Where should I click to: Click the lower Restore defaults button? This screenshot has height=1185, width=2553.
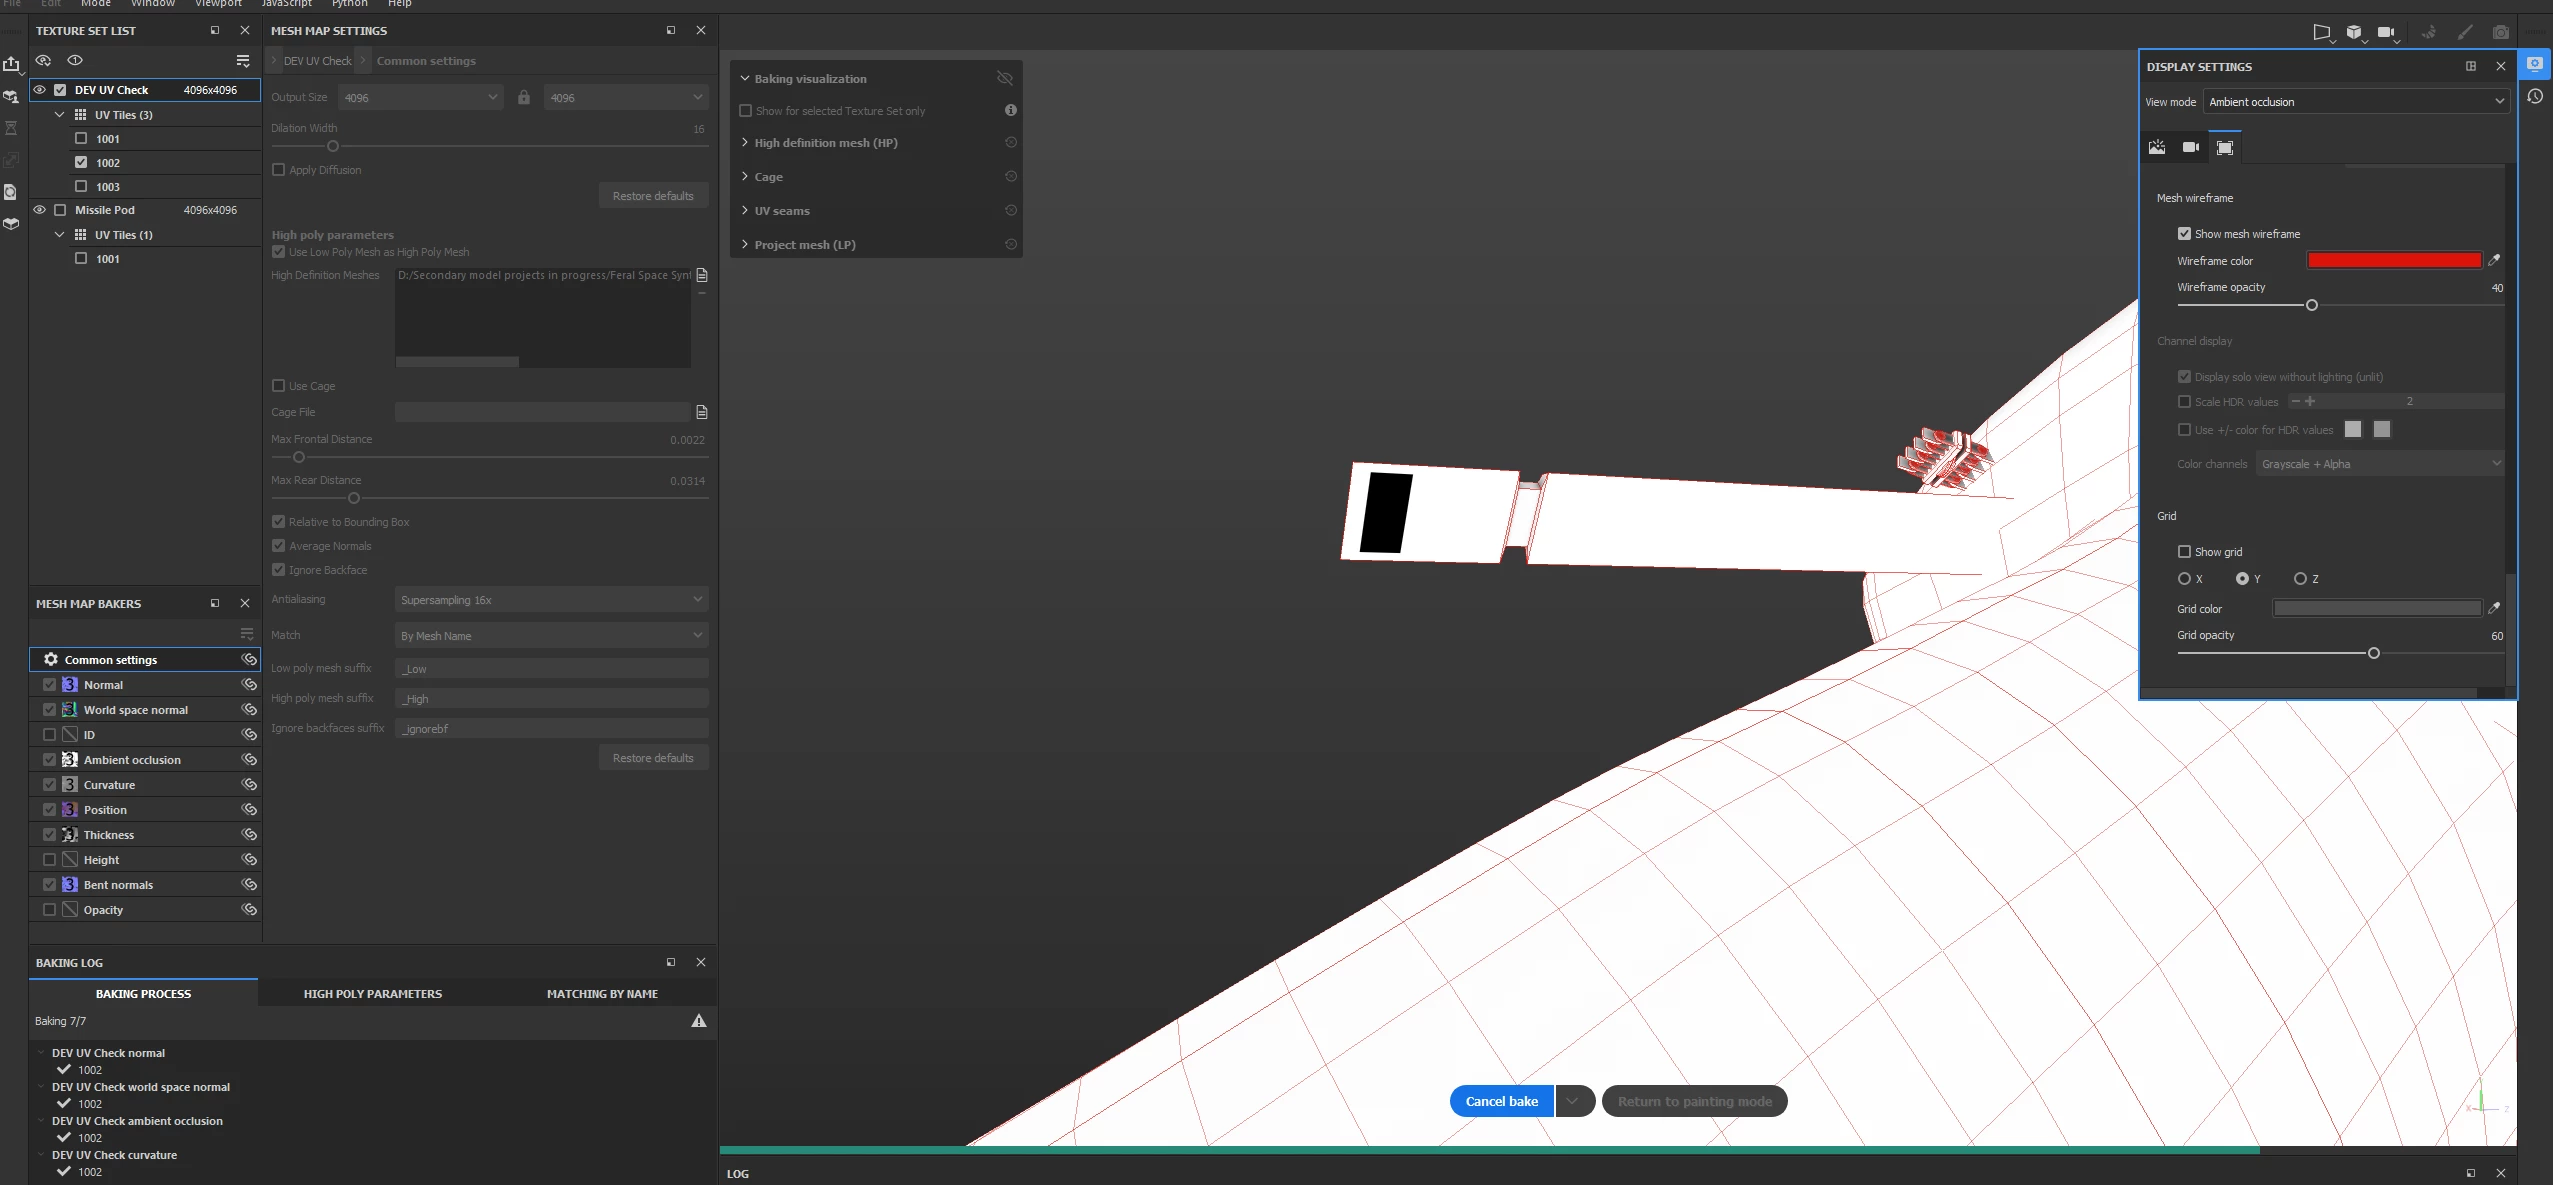coord(652,757)
